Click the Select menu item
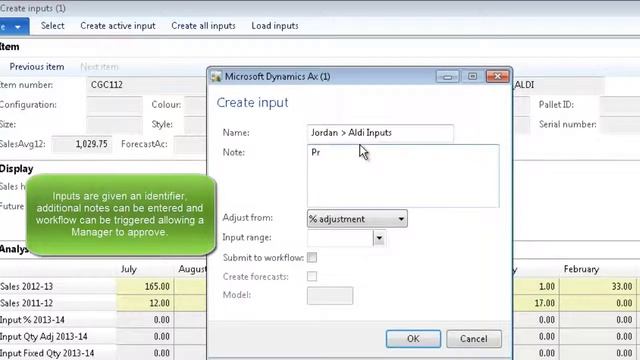 point(52,26)
